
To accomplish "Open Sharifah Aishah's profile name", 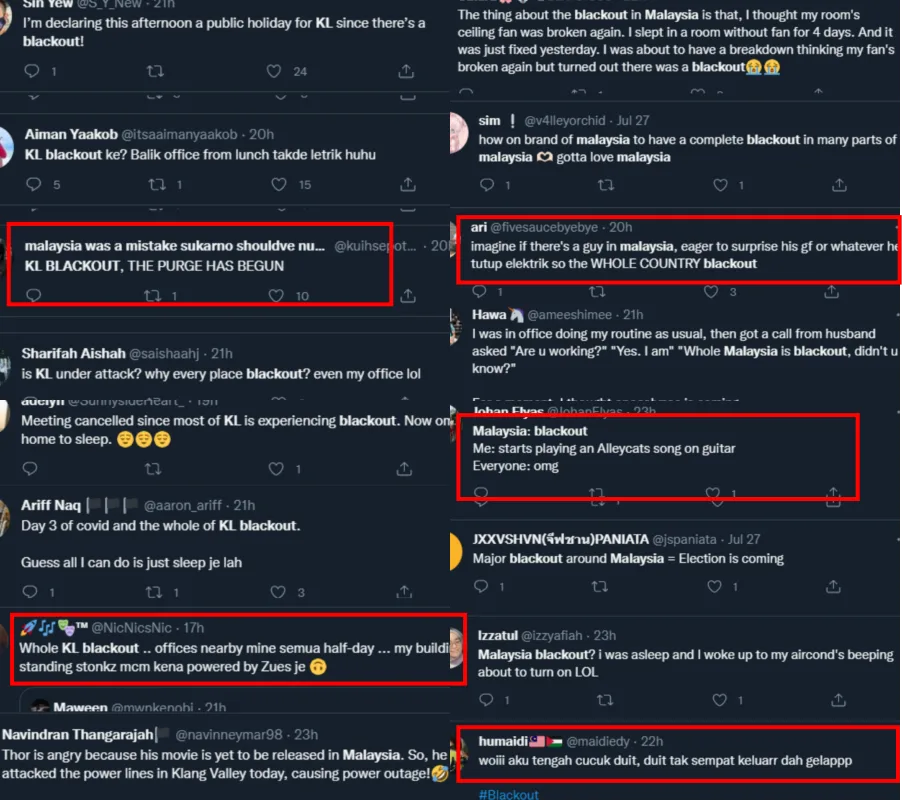I will point(73,353).
